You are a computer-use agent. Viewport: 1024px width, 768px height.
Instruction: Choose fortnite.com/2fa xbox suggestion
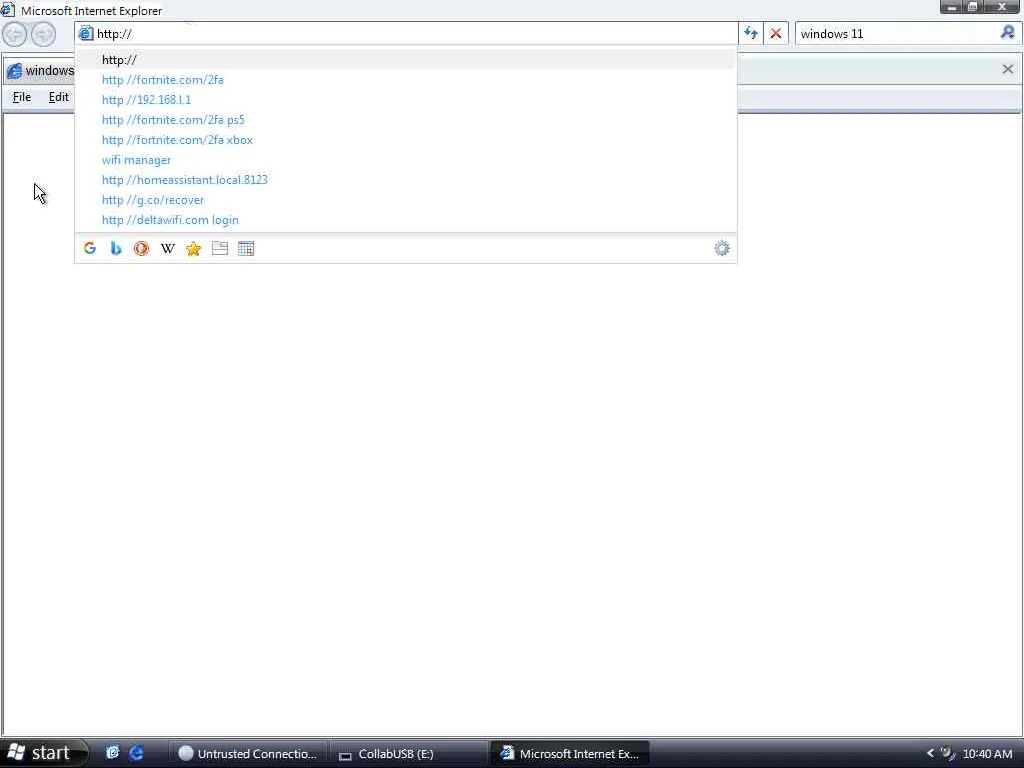pyautogui.click(x=406, y=140)
